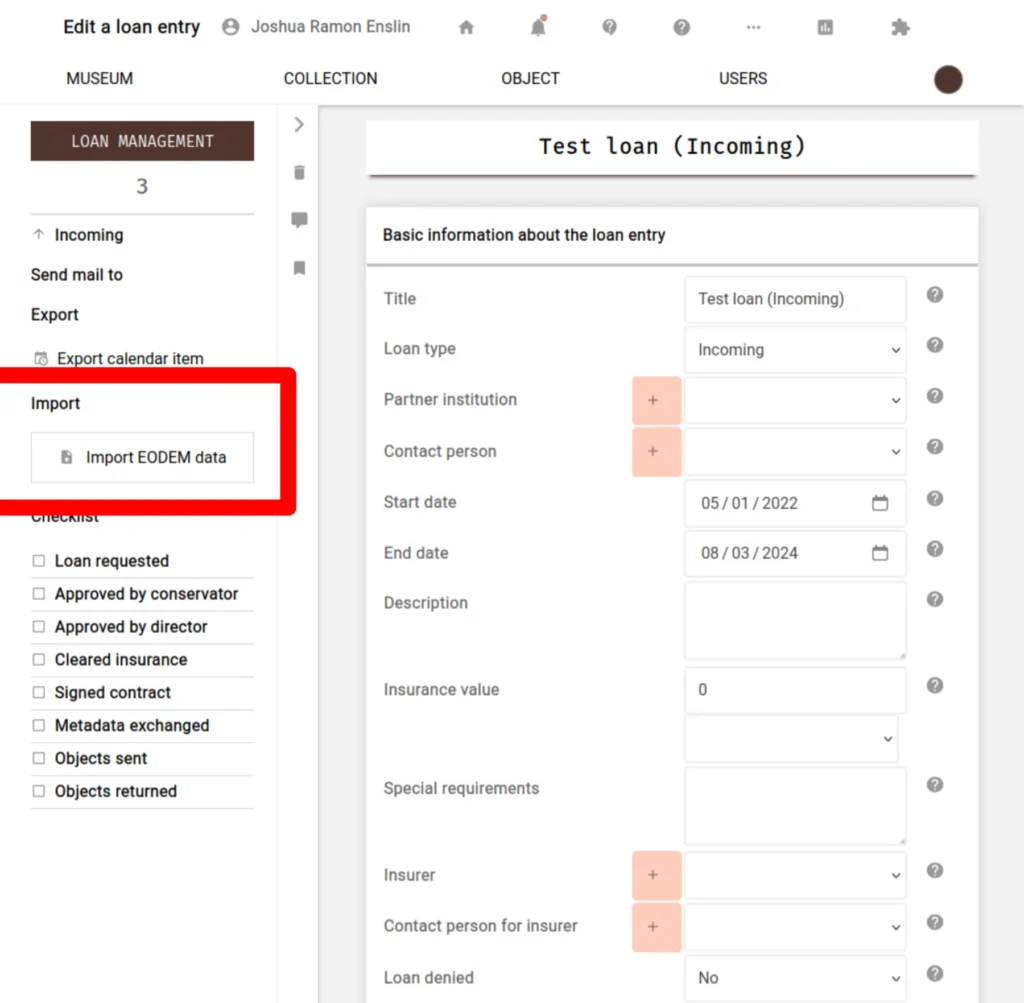
Task: Open comments speech bubble icon in side strip
Action: [299, 219]
